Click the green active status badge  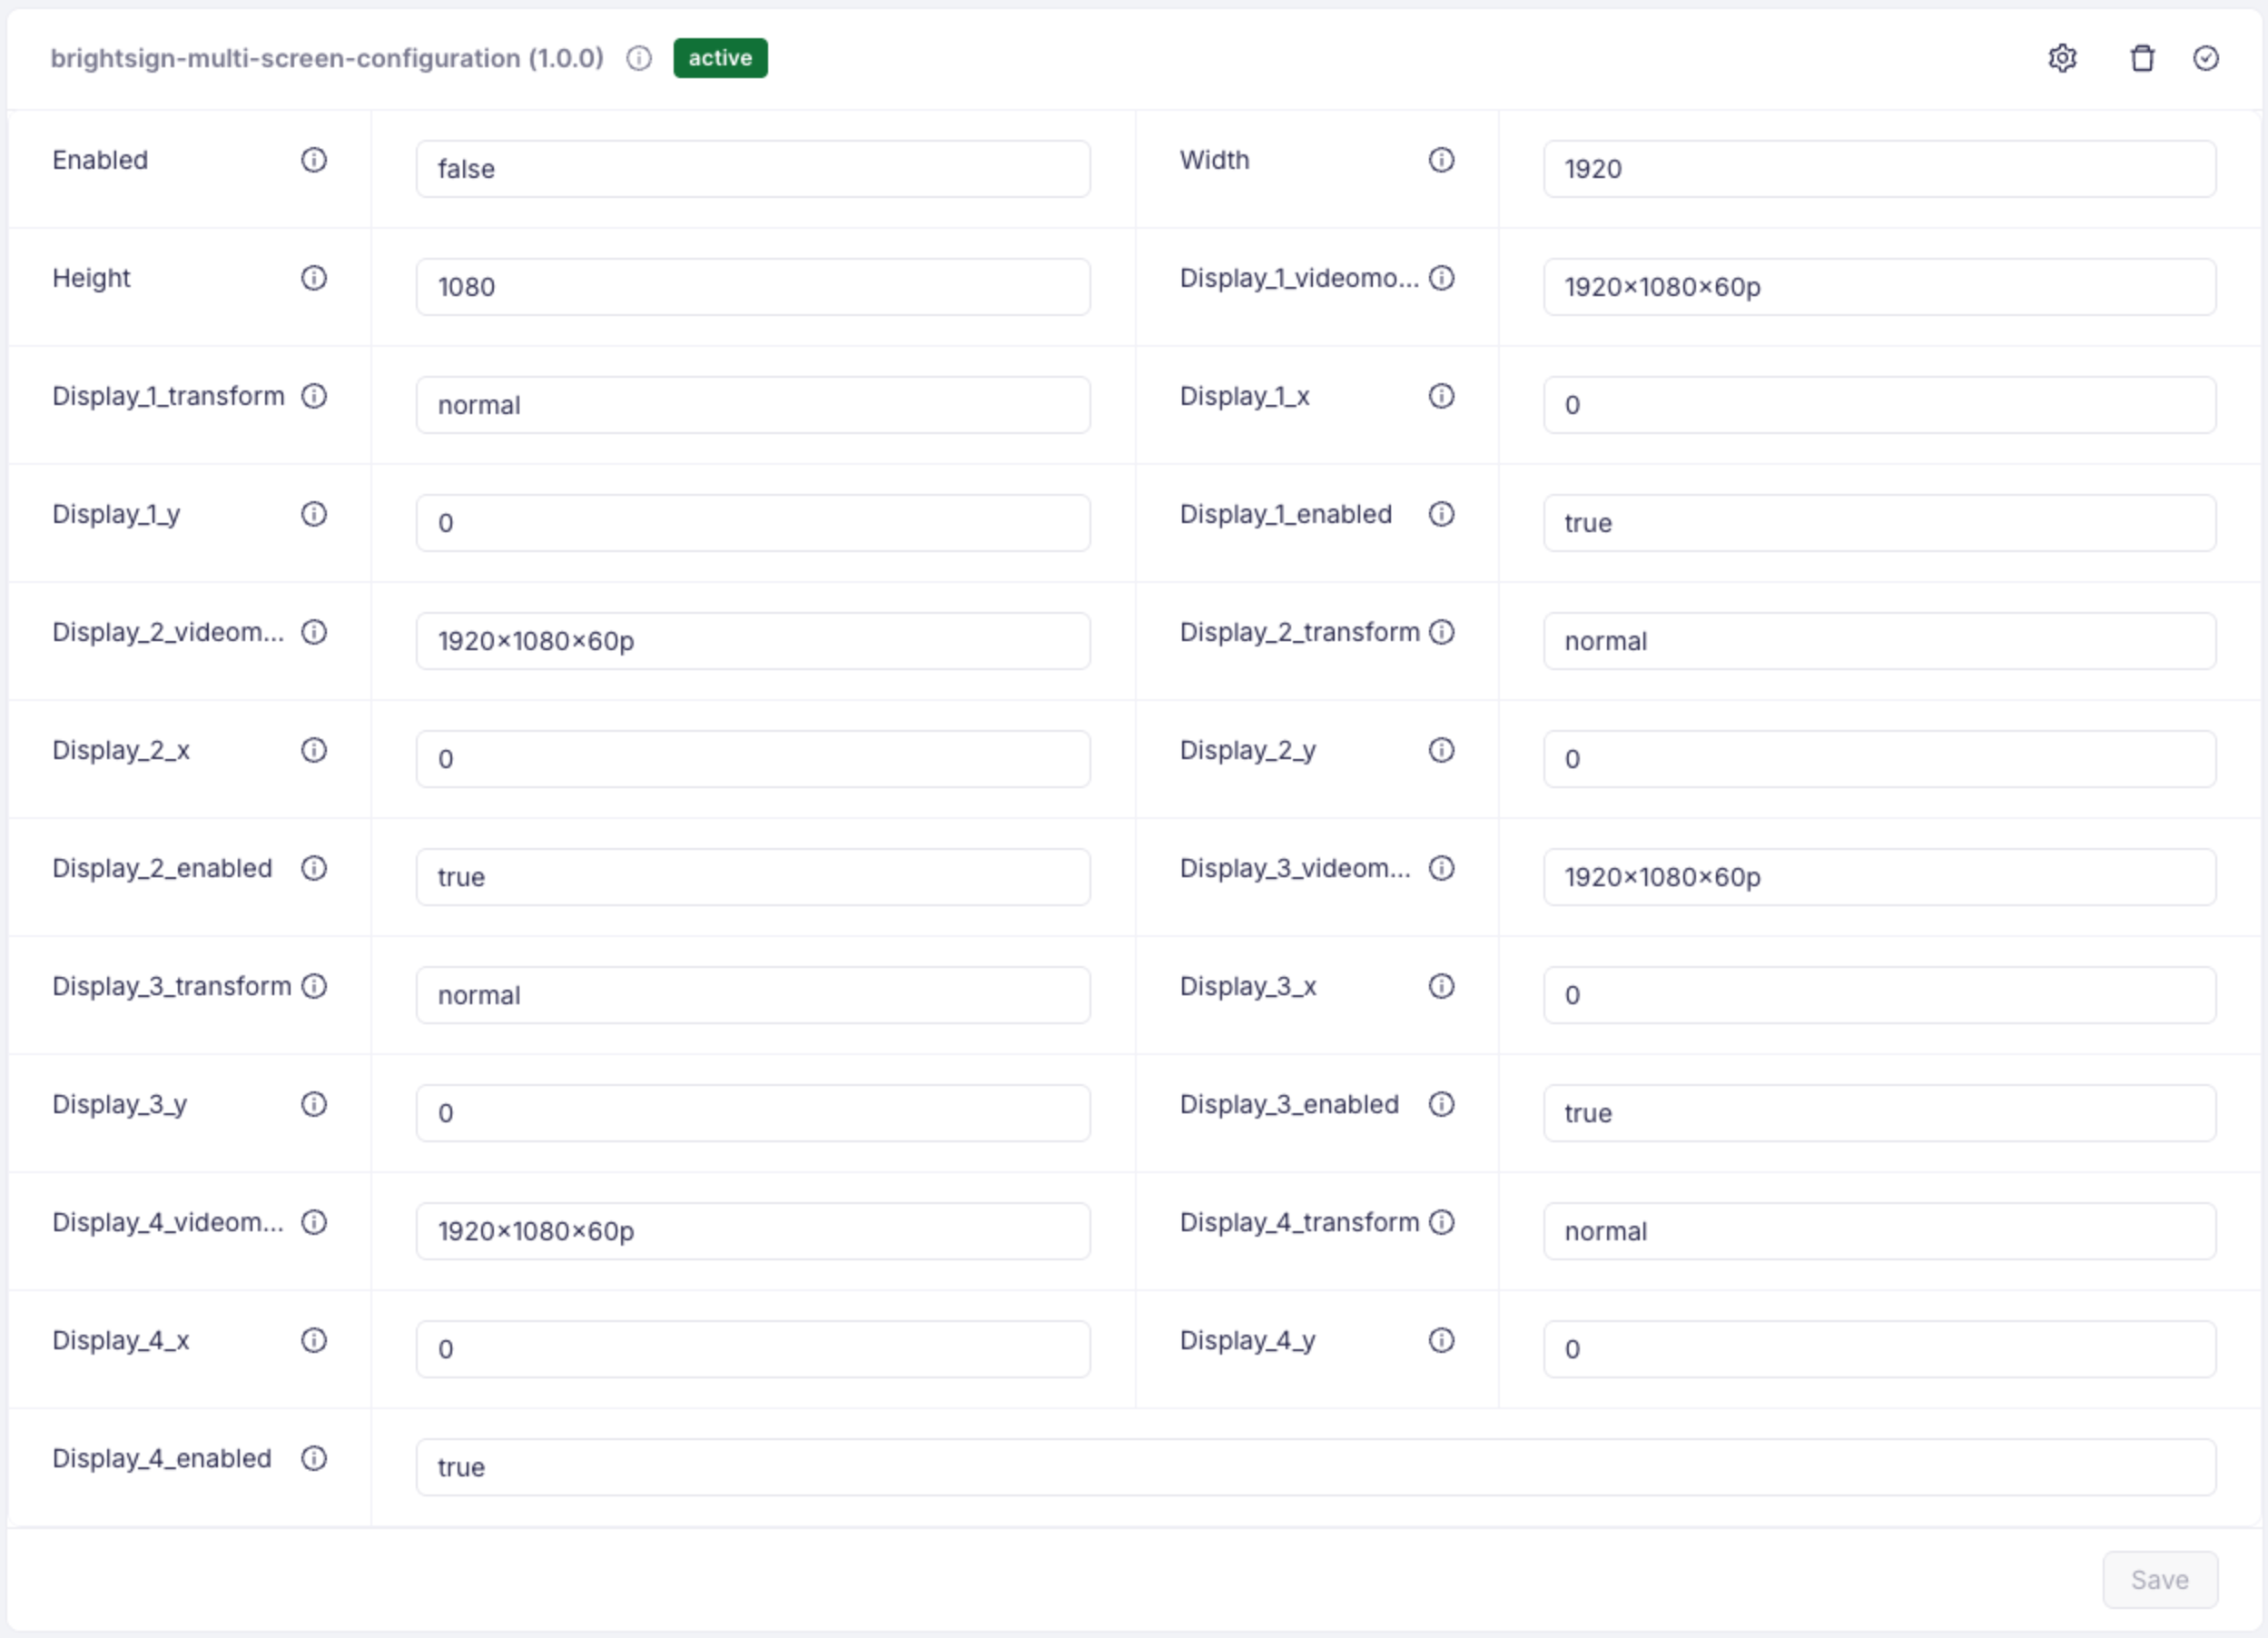point(720,59)
